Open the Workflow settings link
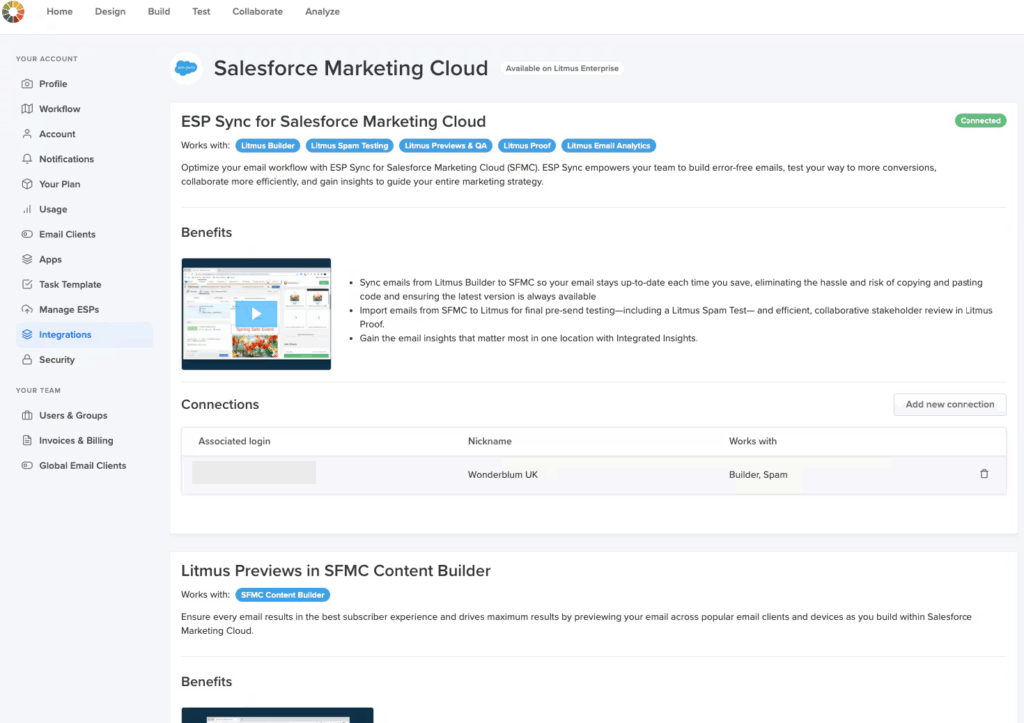Viewport: 1024px width, 723px height. click(x=59, y=108)
